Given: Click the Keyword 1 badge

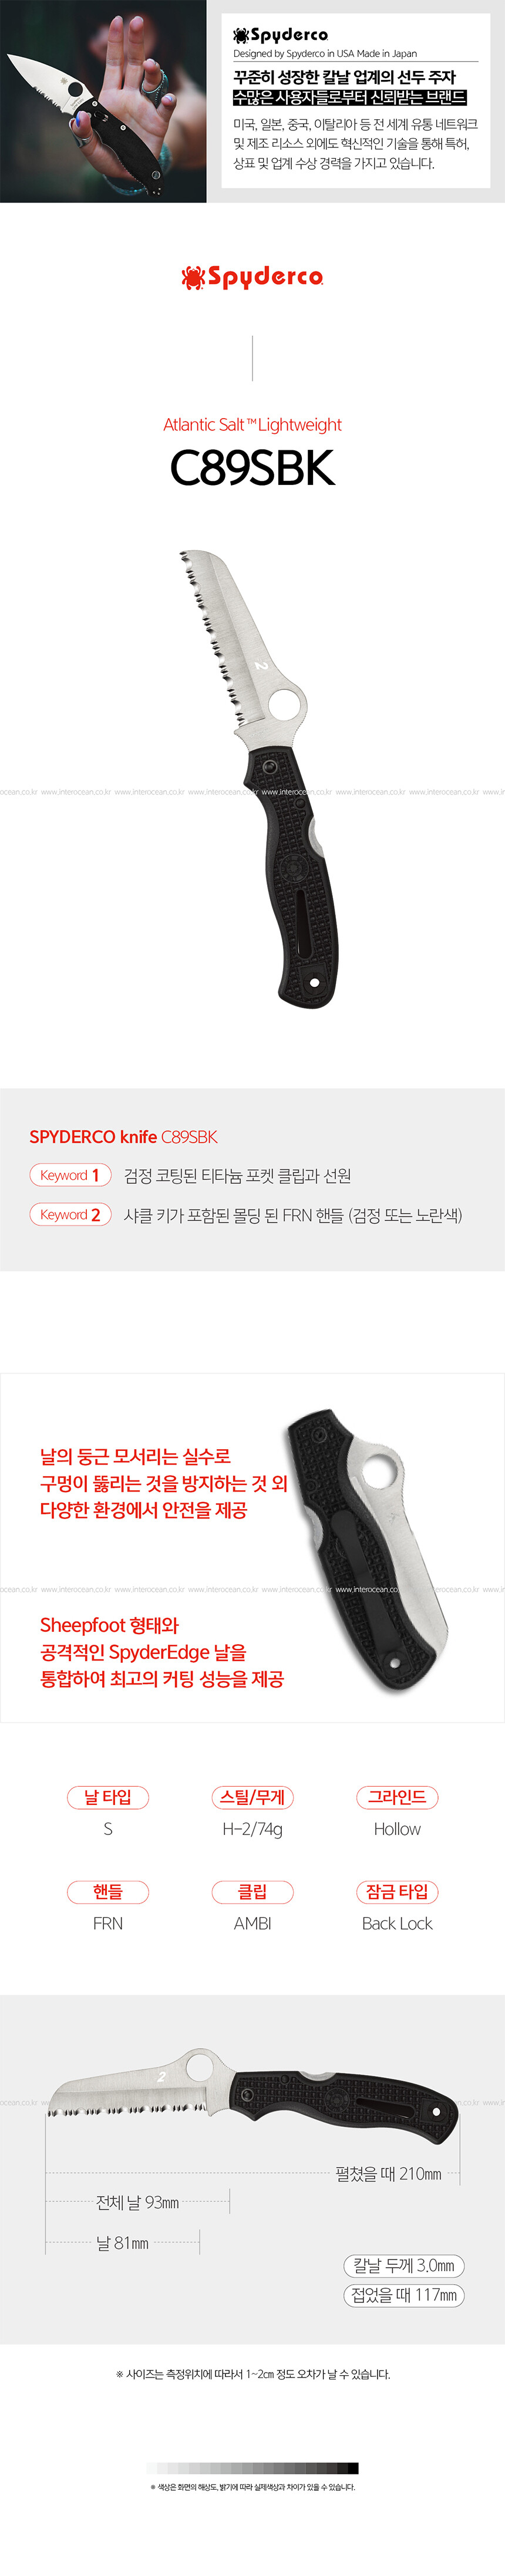Looking at the screenshot, I should [x=70, y=1175].
